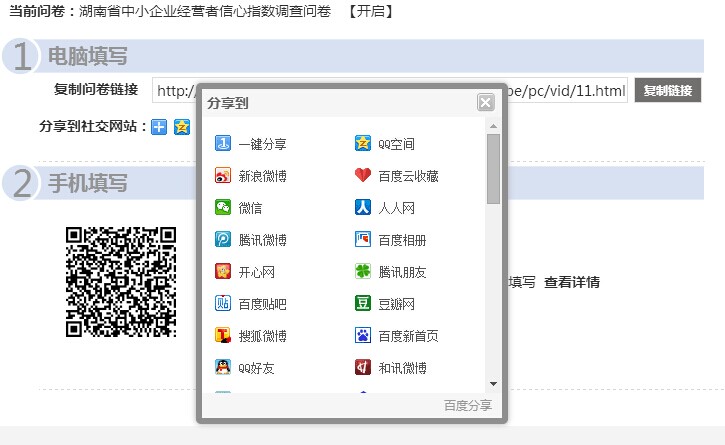Click the 和讯微博 icon
This screenshot has width=725, height=445.
pyautogui.click(x=363, y=367)
